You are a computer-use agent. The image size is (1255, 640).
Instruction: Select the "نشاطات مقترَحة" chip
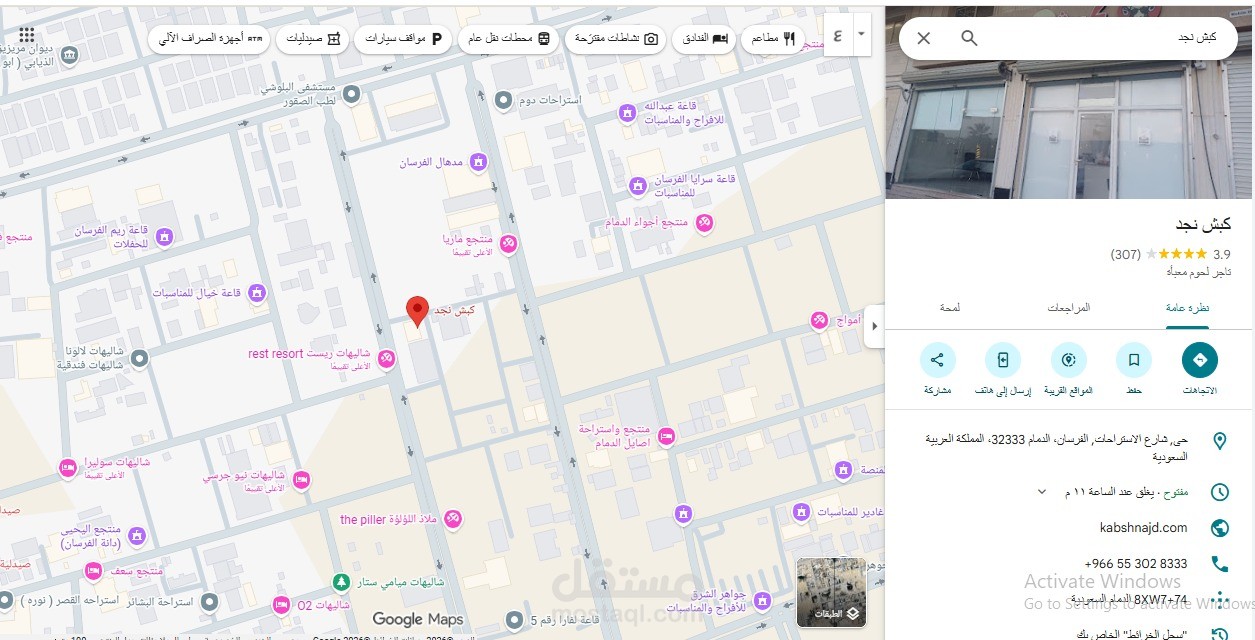(617, 38)
